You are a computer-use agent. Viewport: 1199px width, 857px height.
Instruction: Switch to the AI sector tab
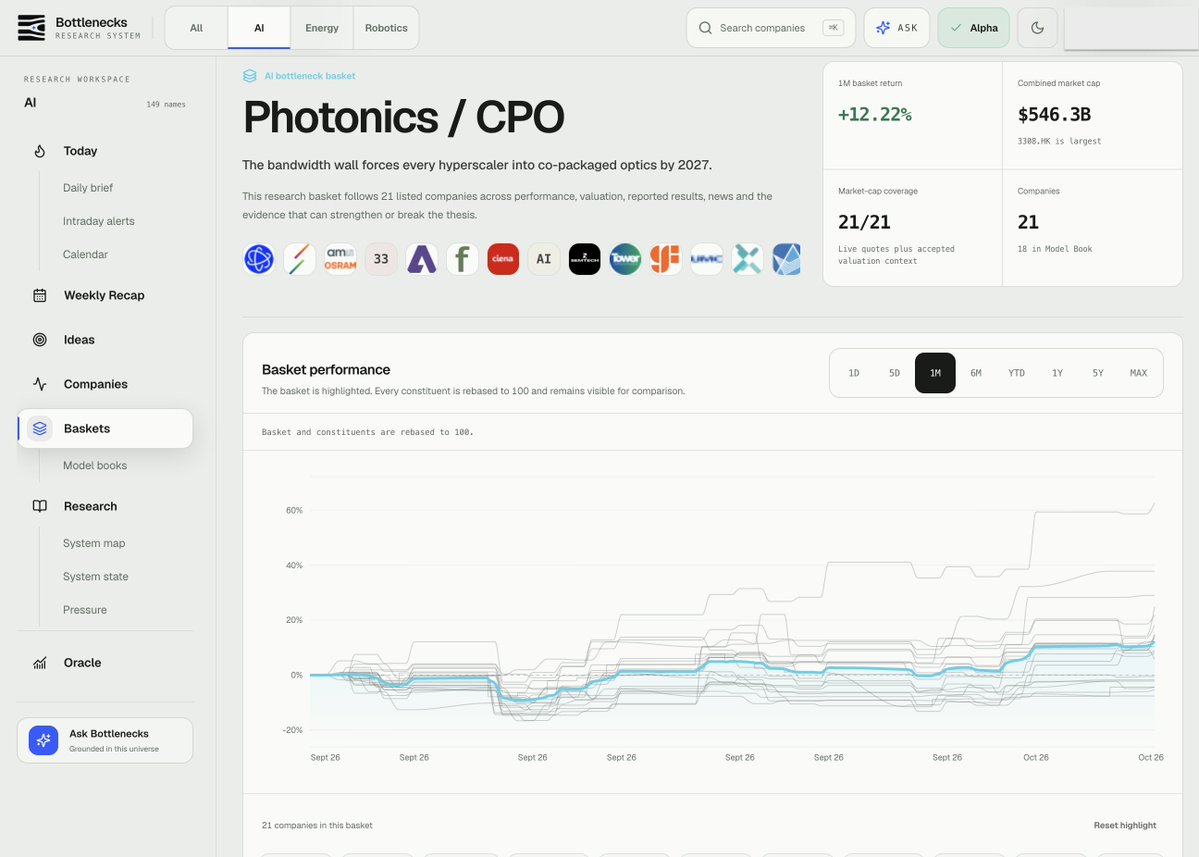(259, 28)
